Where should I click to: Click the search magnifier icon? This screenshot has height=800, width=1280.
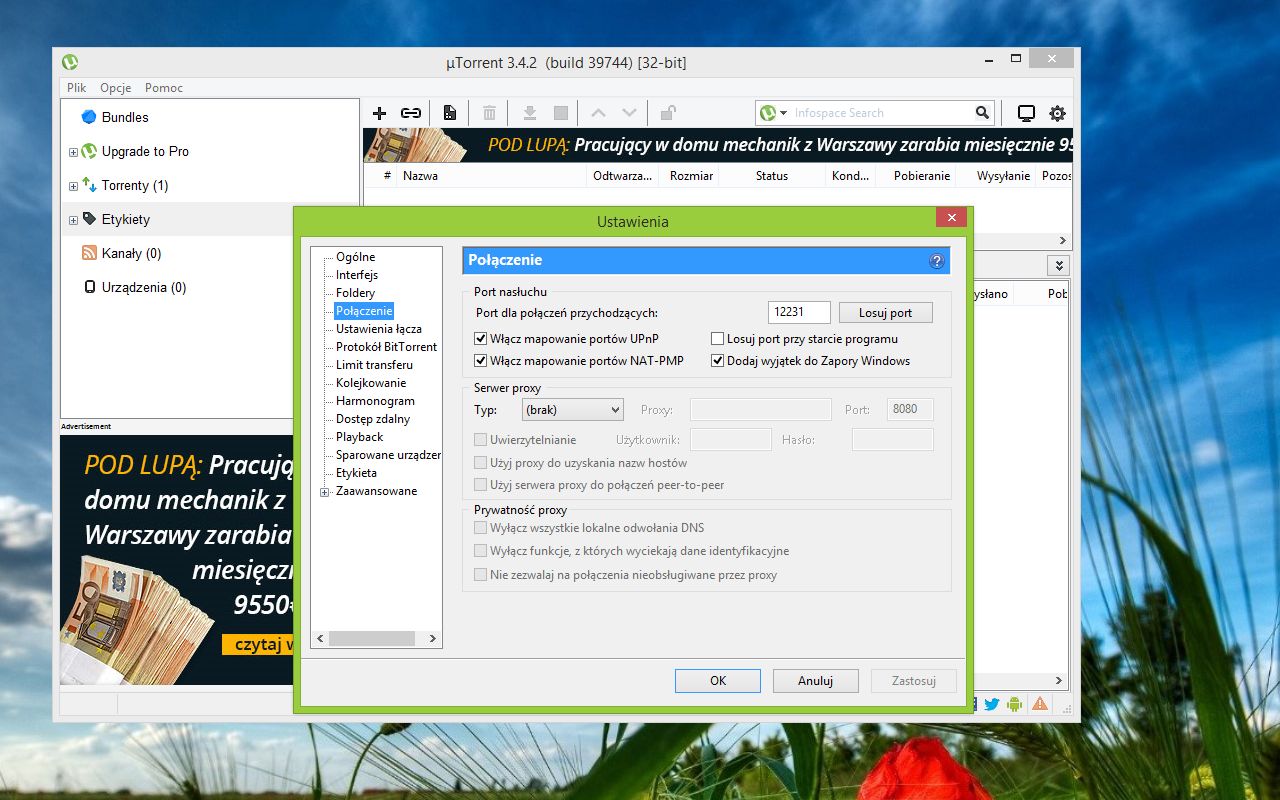(x=983, y=113)
